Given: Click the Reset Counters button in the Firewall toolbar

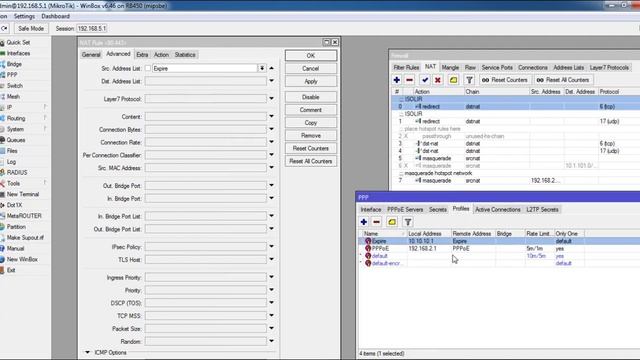Looking at the screenshot, I should coord(505,80).
